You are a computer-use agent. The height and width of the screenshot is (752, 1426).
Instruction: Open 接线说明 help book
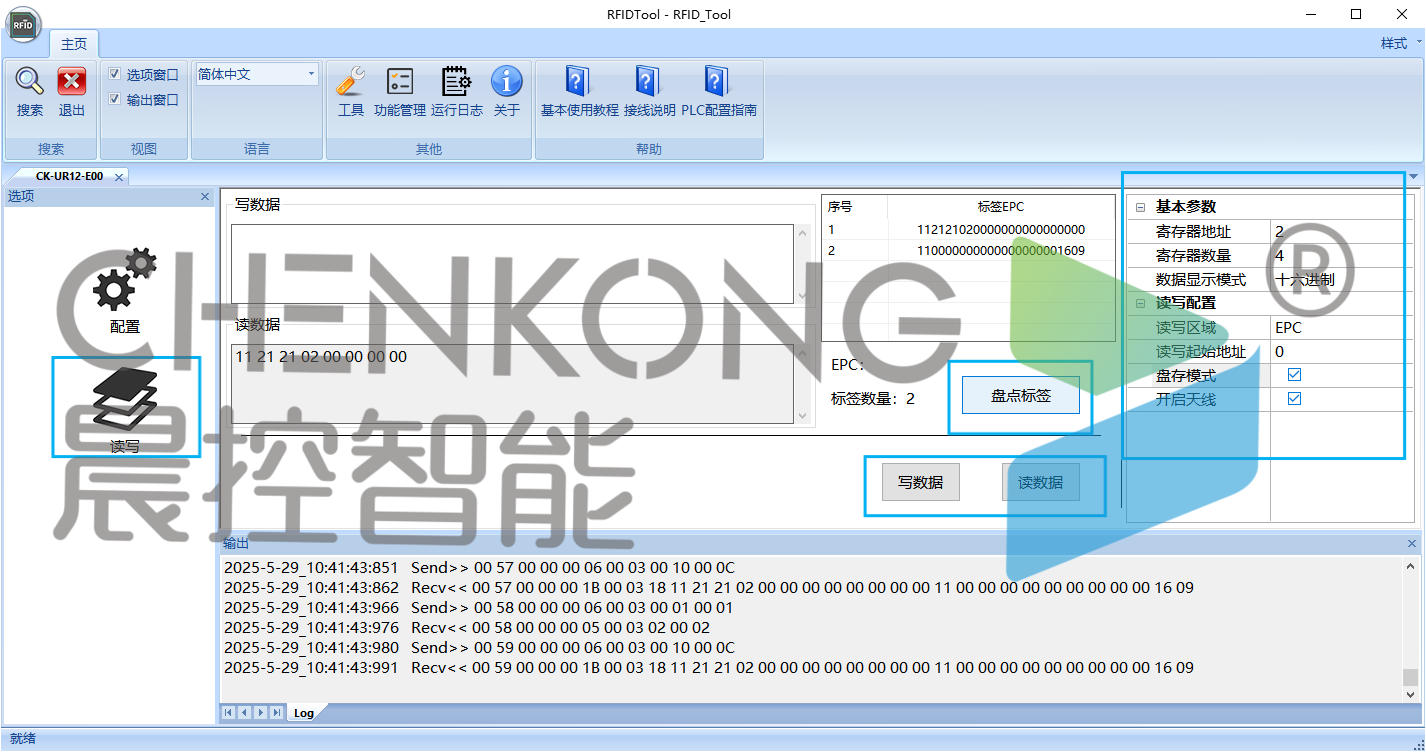[x=649, y=81]
